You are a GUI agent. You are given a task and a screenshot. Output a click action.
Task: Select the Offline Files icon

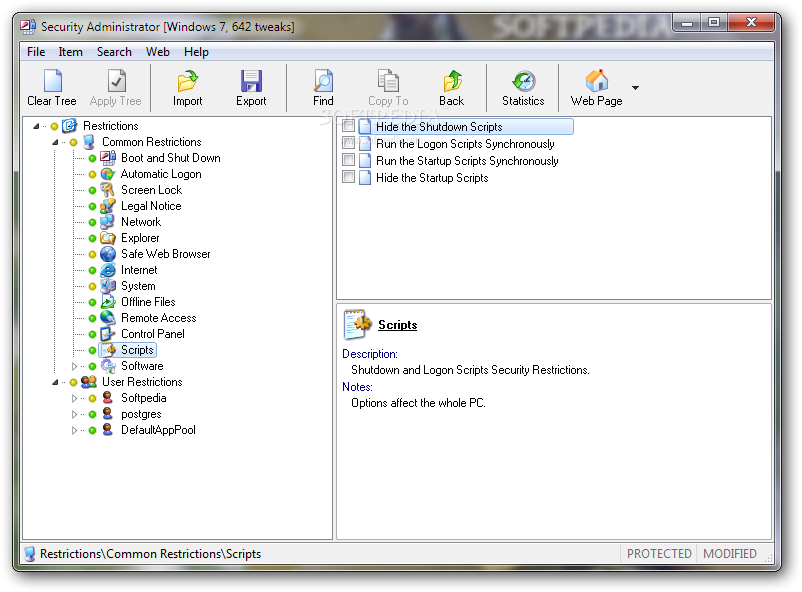pyautogui.click(x=108, y=302)
